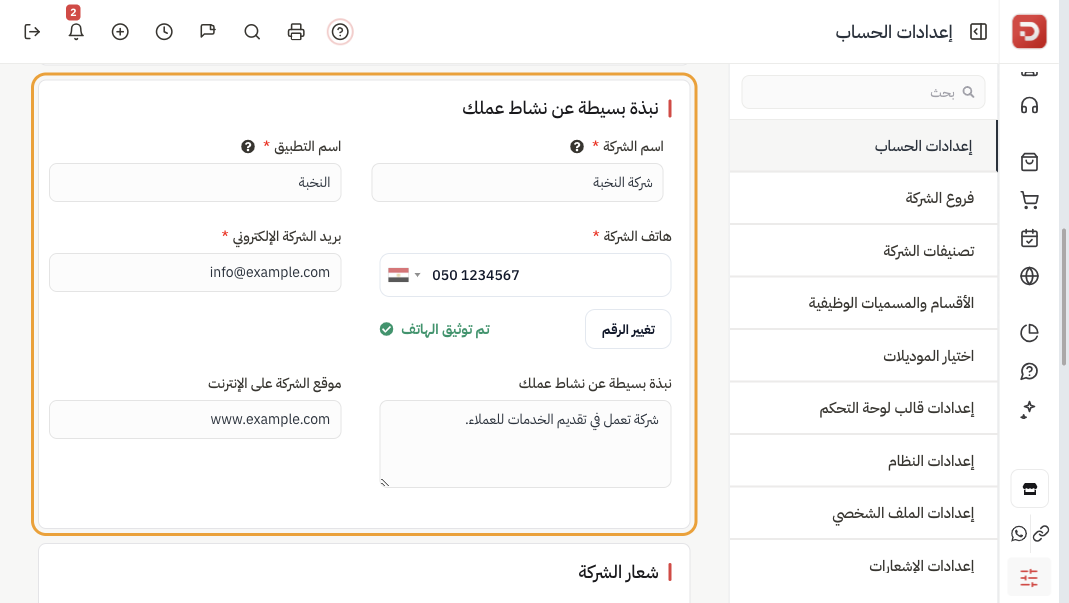Click the اسم التطبيق input field
The height and width of the screenshot is (603, 1069).
[195, 183]
